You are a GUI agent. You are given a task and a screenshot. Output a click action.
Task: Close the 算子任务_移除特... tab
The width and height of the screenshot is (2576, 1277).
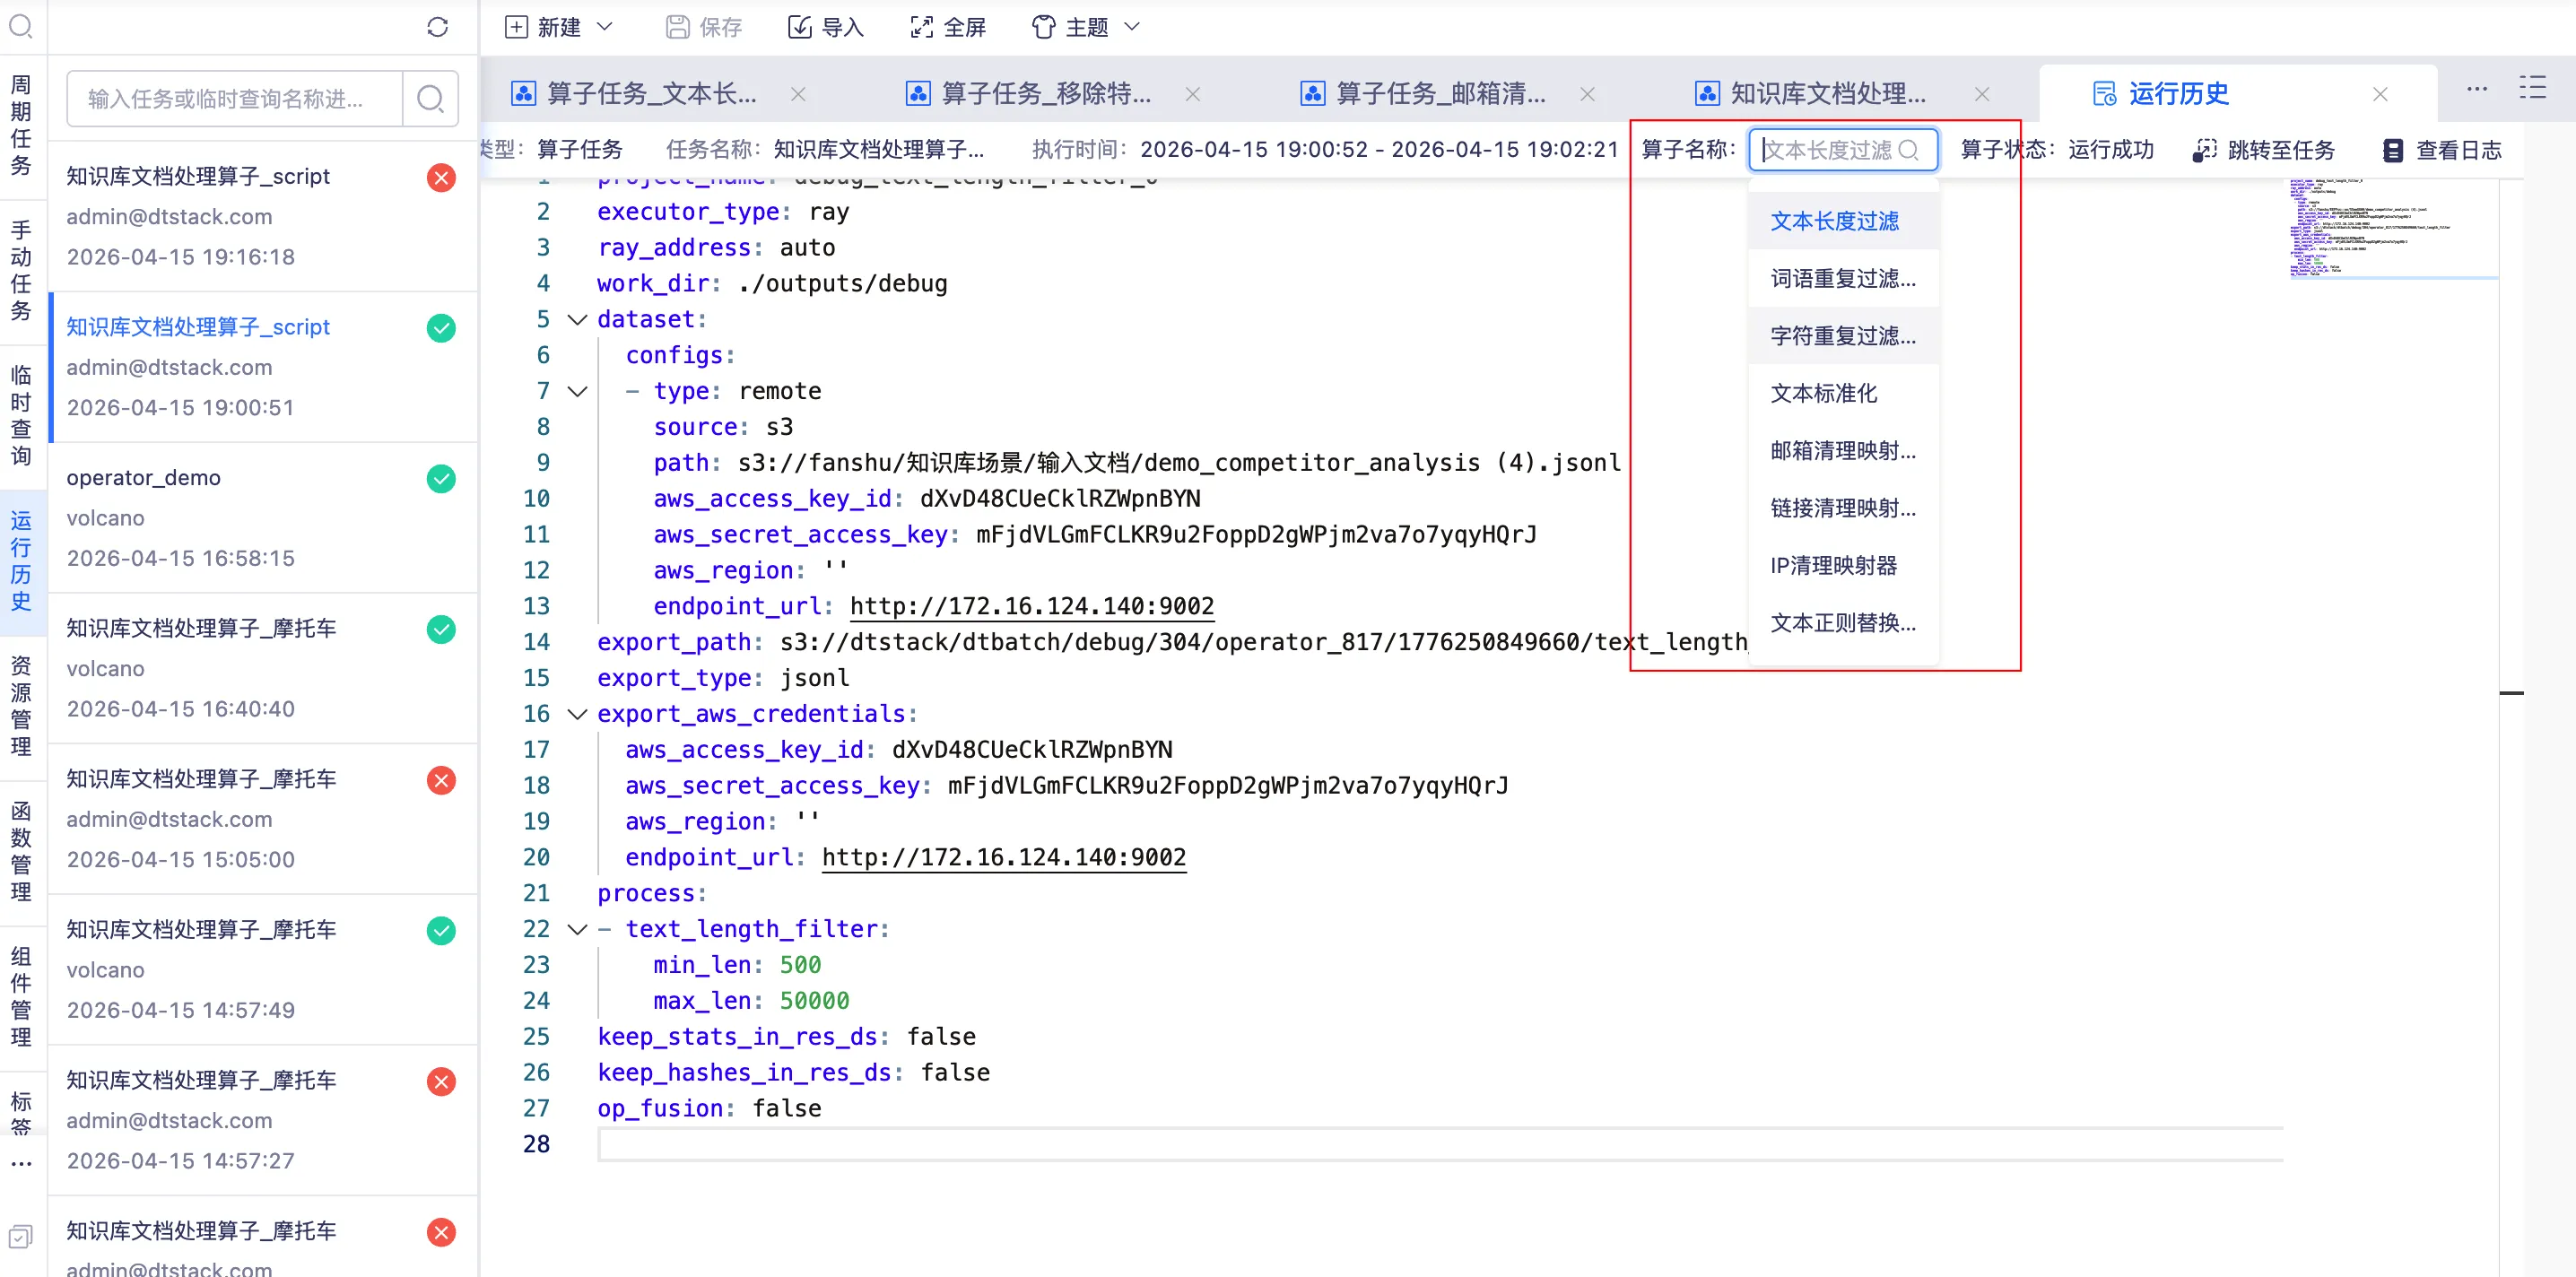[x=1193, y=94]
